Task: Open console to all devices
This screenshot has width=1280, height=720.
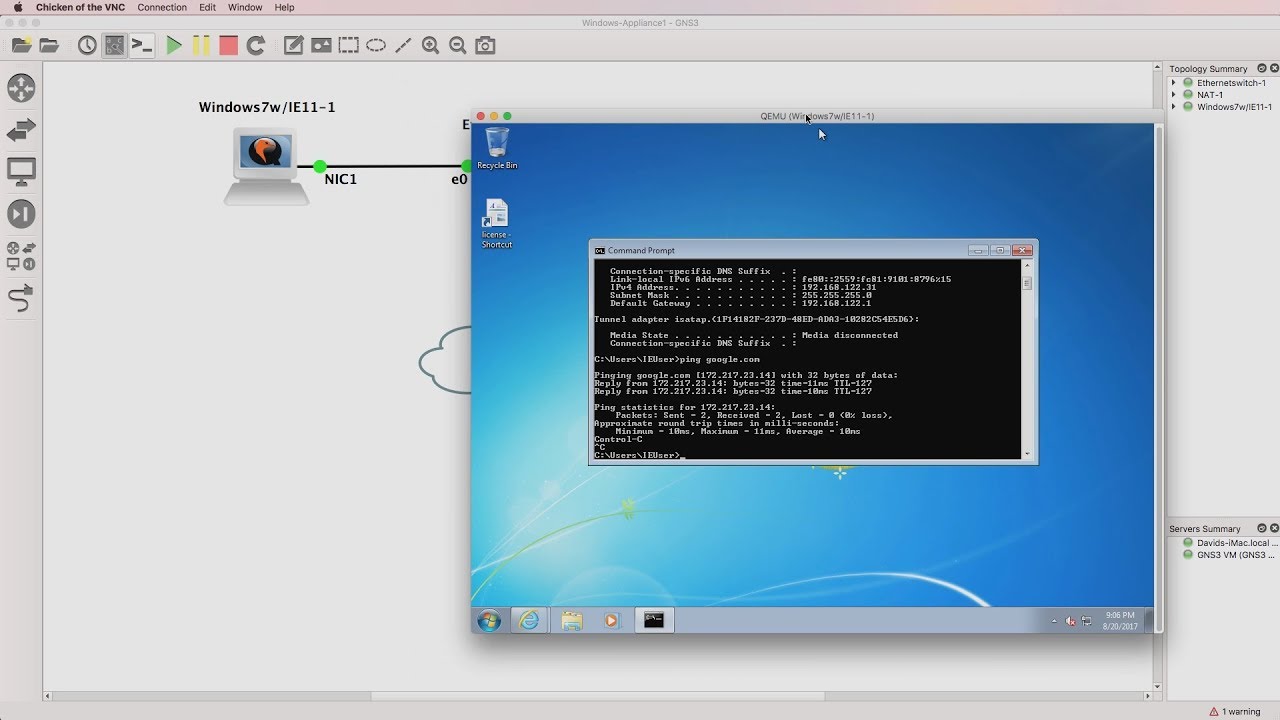Action: [x=142, y=45]
